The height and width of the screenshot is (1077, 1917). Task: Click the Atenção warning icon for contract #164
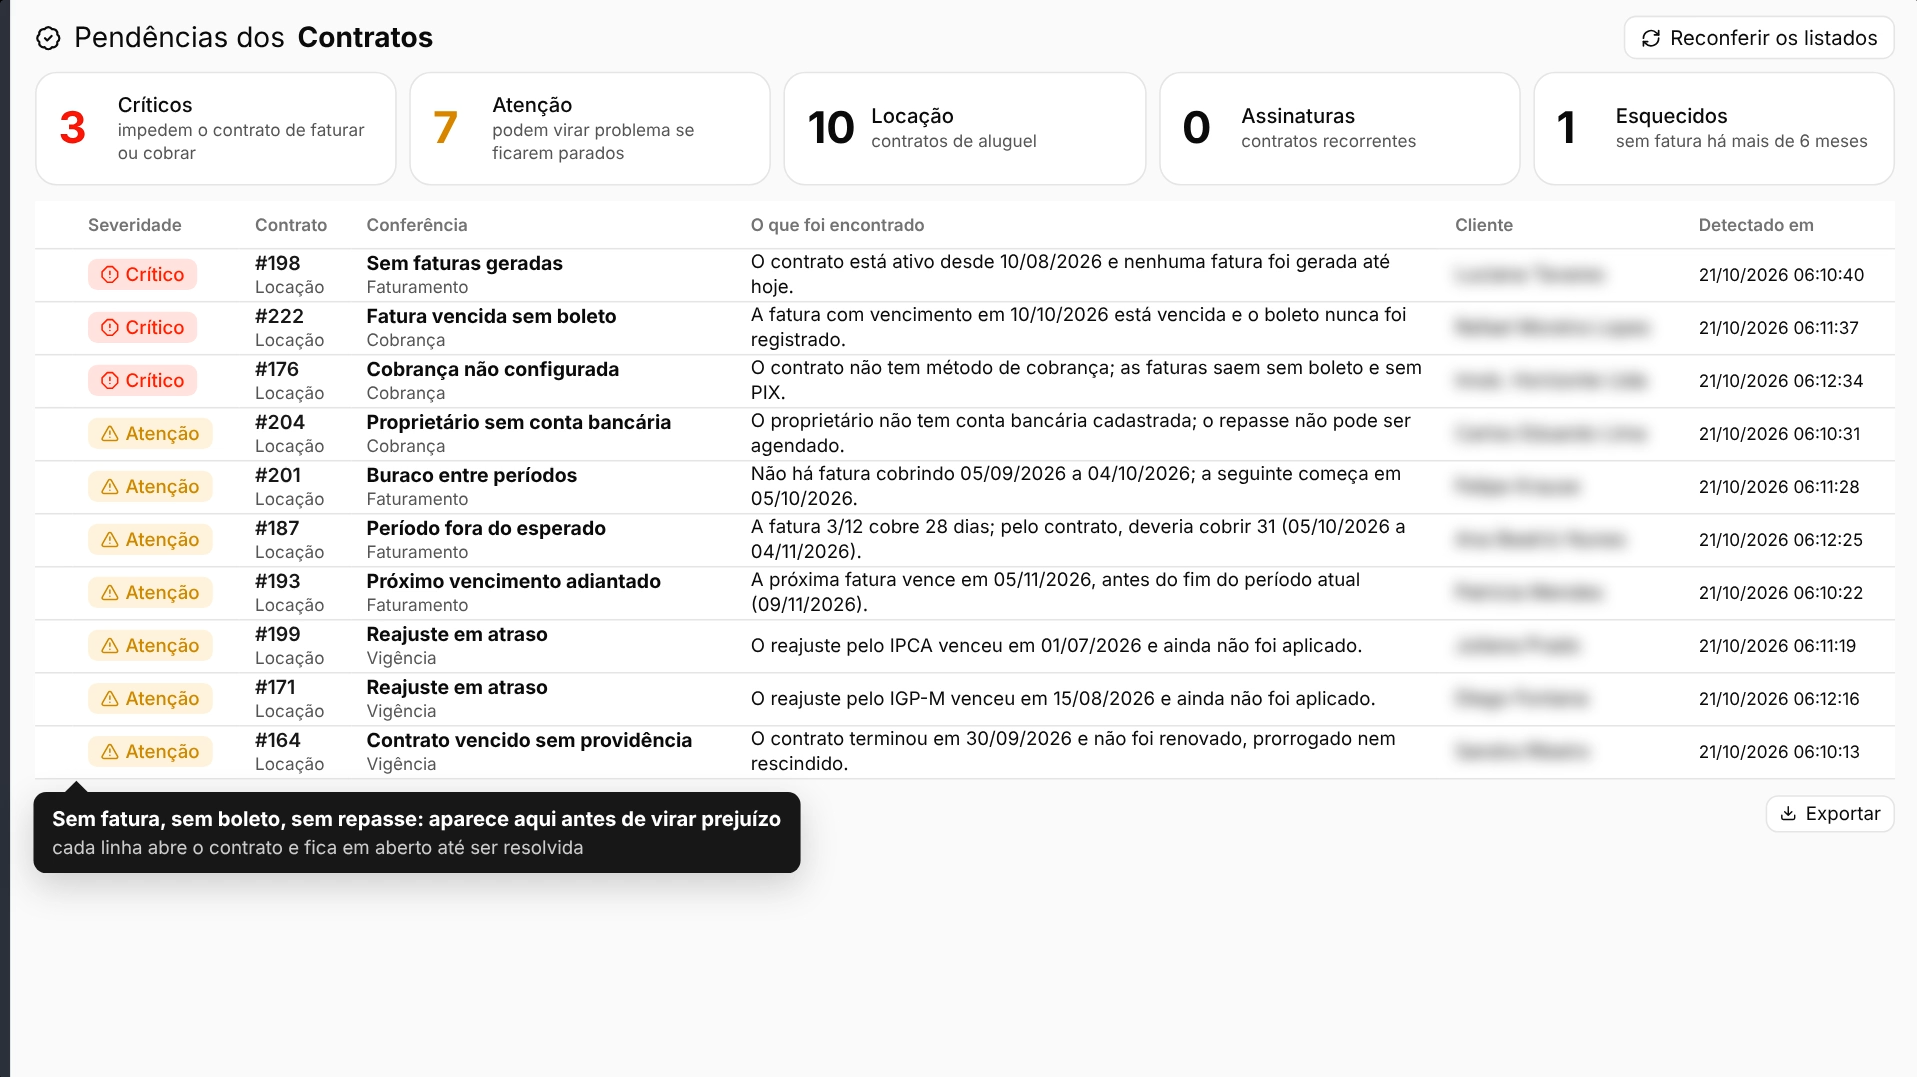[110, 752]
